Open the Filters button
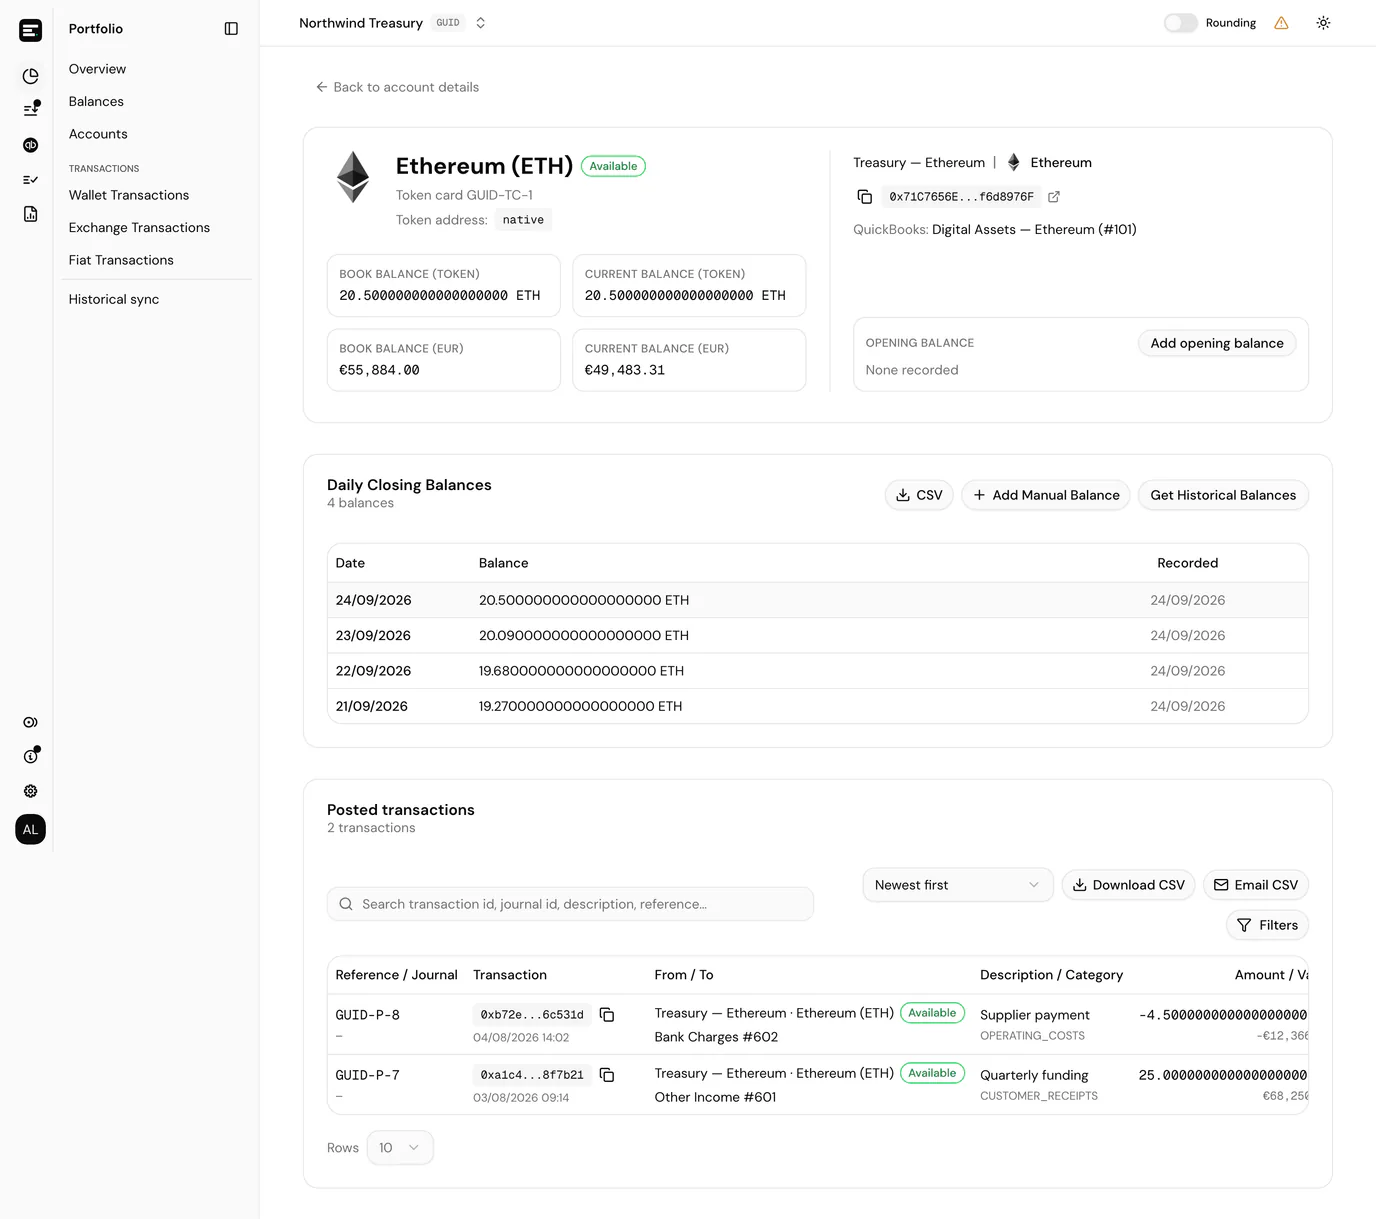 [x=1266, y=925]
